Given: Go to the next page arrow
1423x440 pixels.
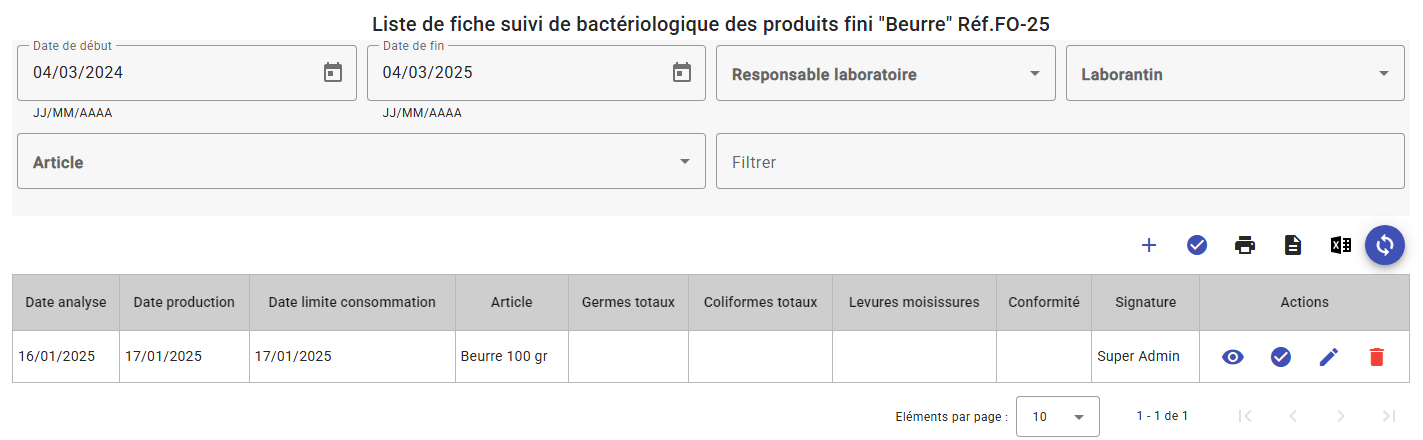Looking at the screenshot, I should [x=1341, y=416].
